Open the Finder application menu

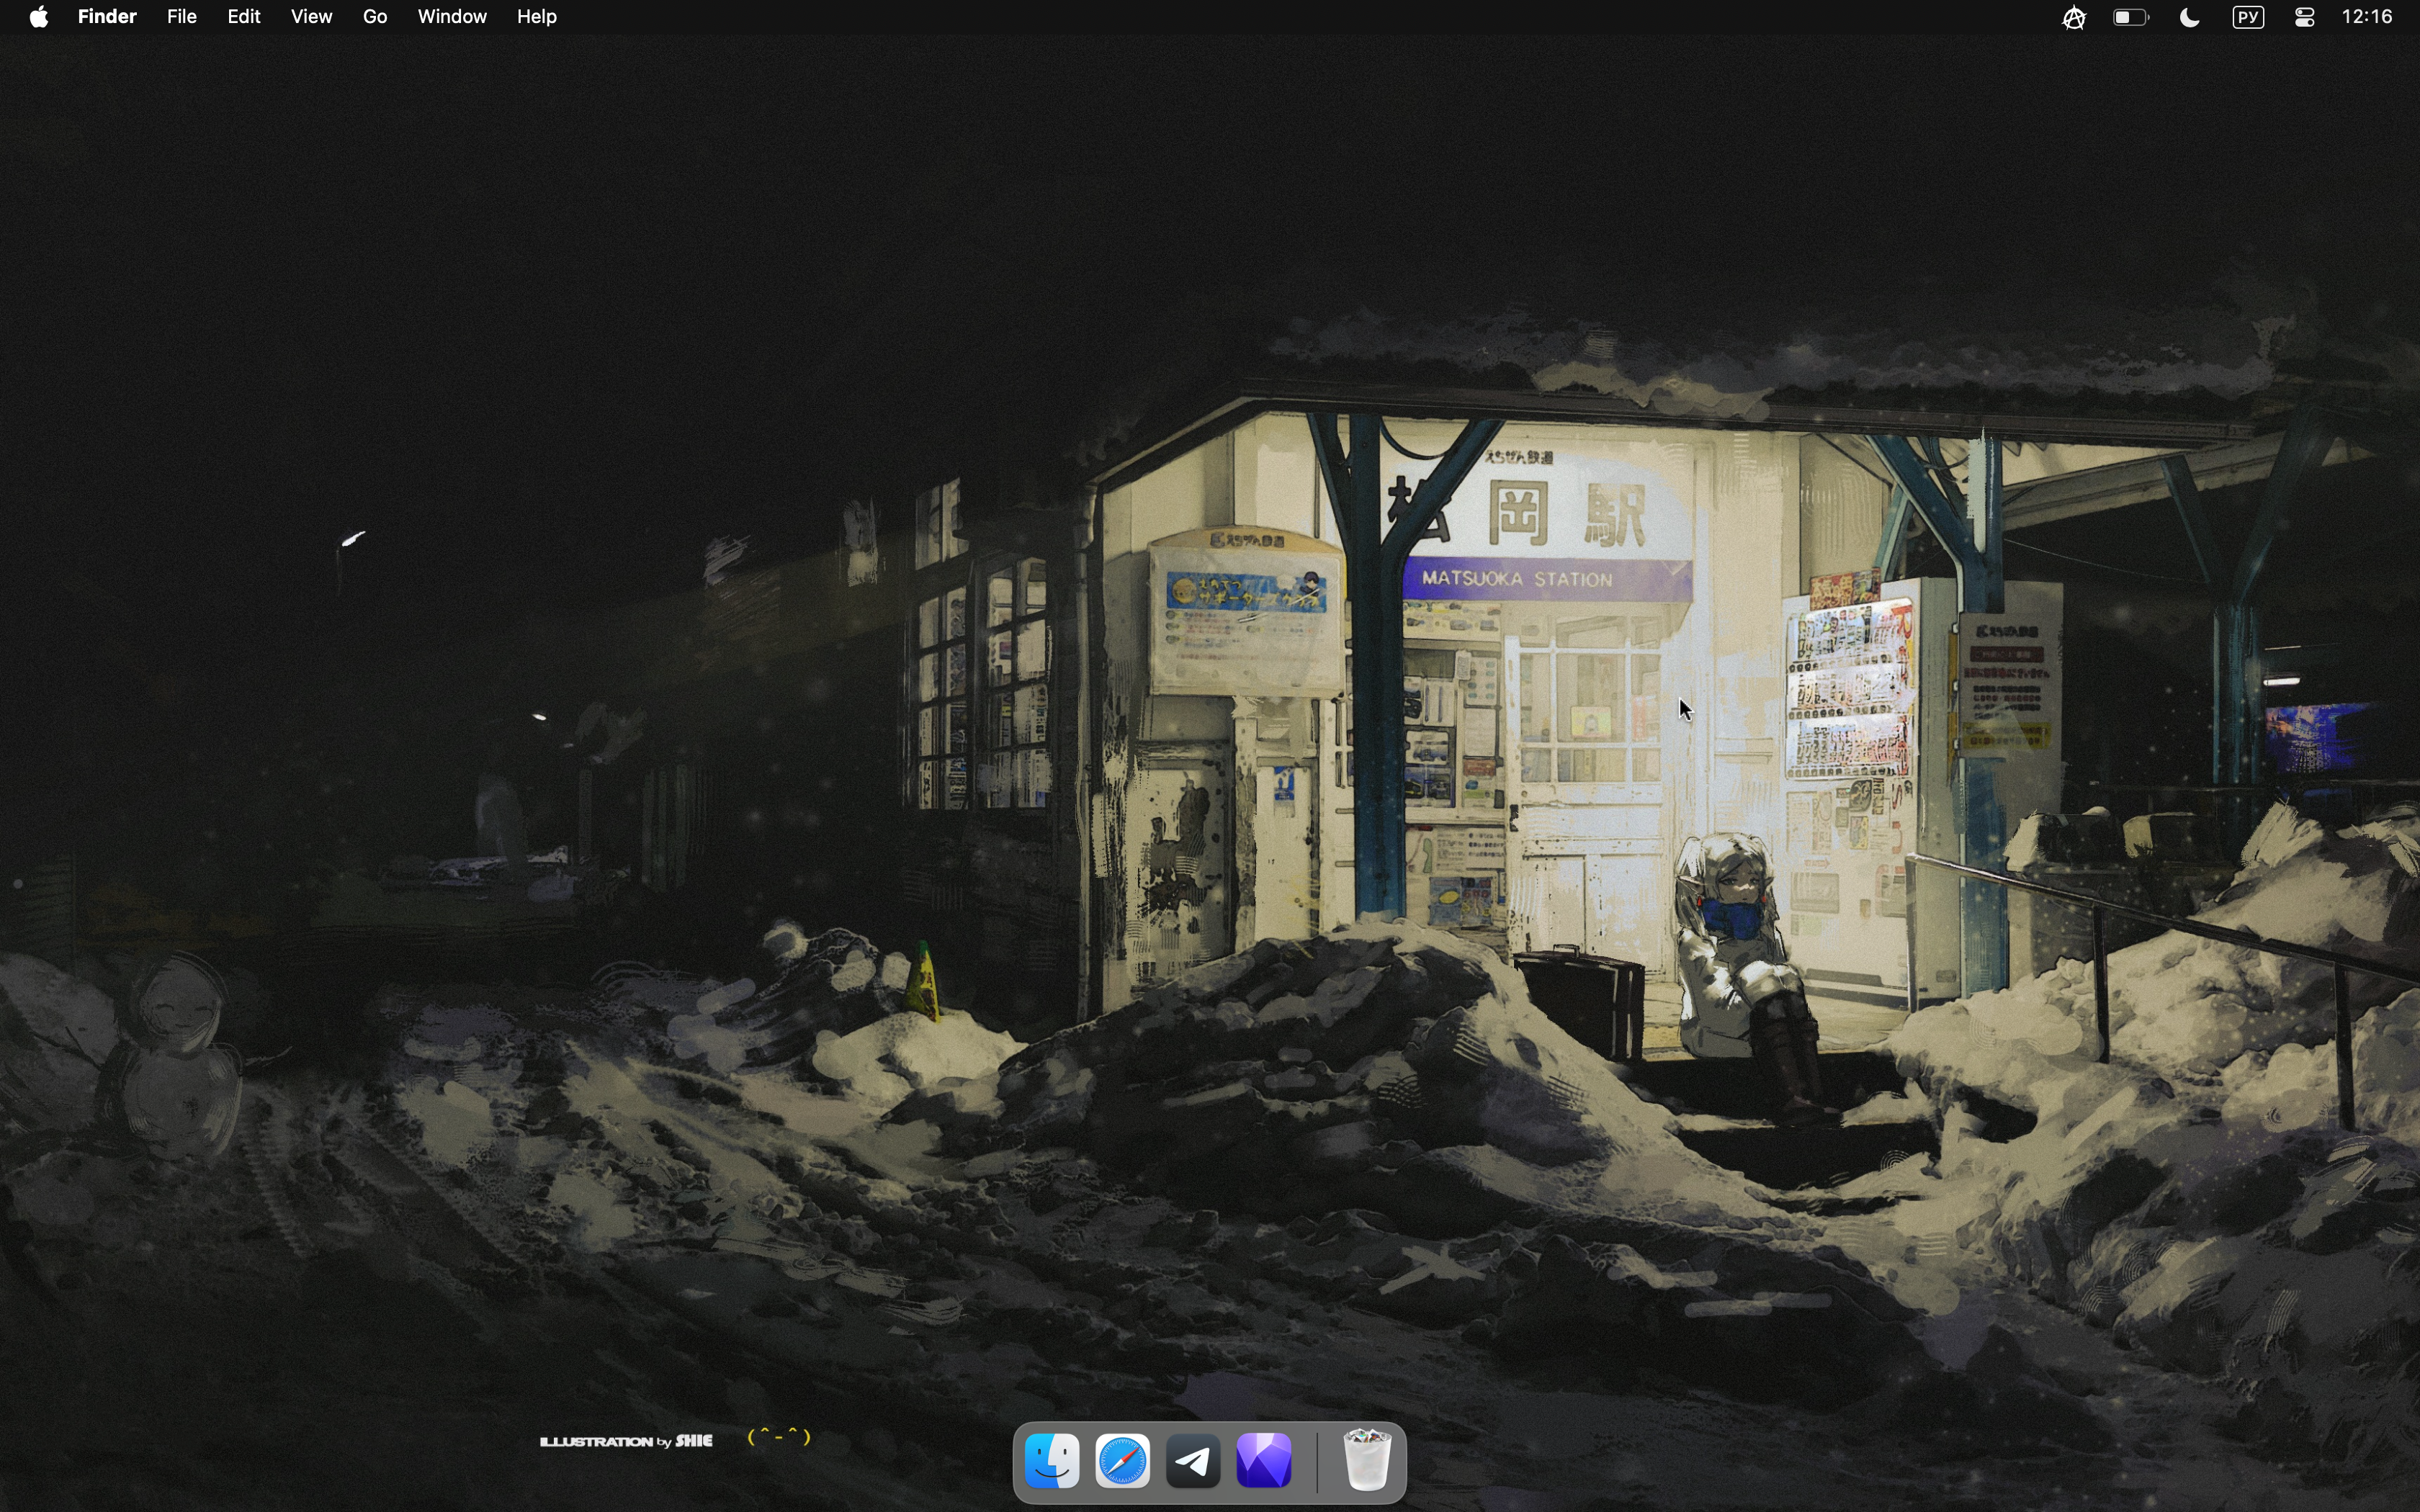click(107, 17)
